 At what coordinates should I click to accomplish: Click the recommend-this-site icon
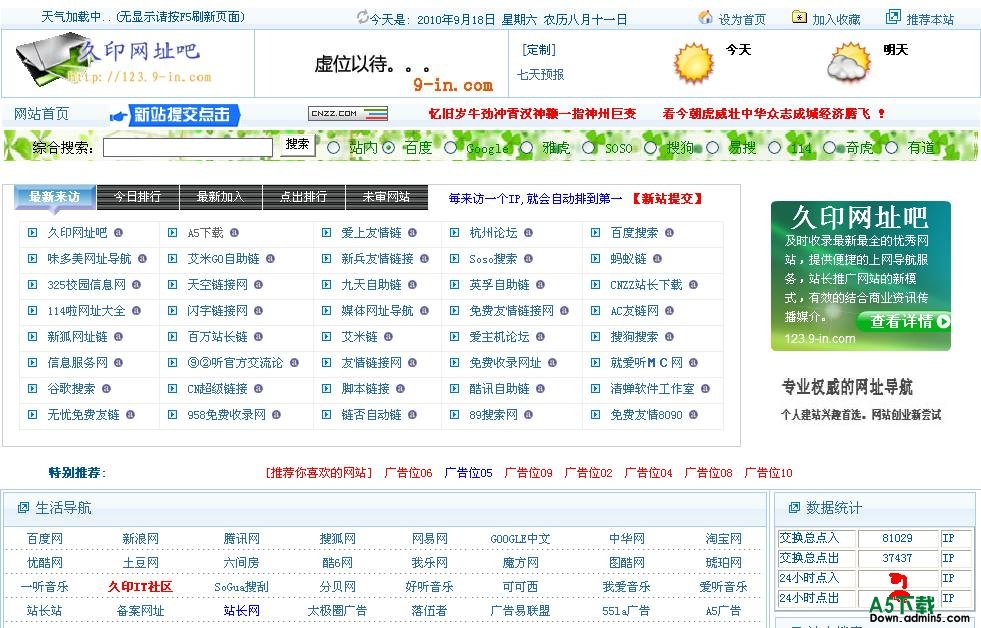[x=893, y=17]
